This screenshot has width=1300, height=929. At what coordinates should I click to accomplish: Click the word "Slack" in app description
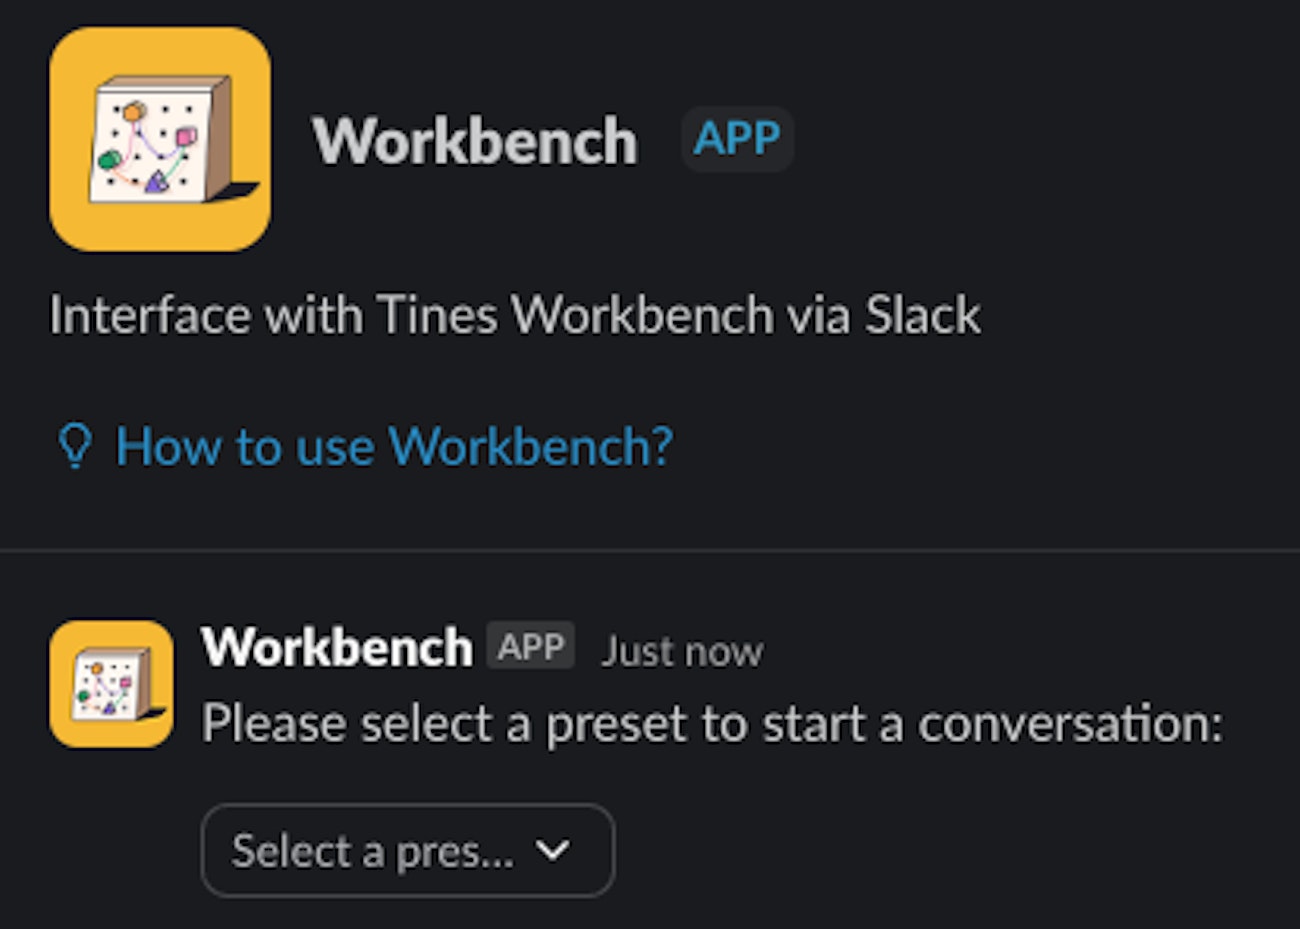(x=922, y=315)
